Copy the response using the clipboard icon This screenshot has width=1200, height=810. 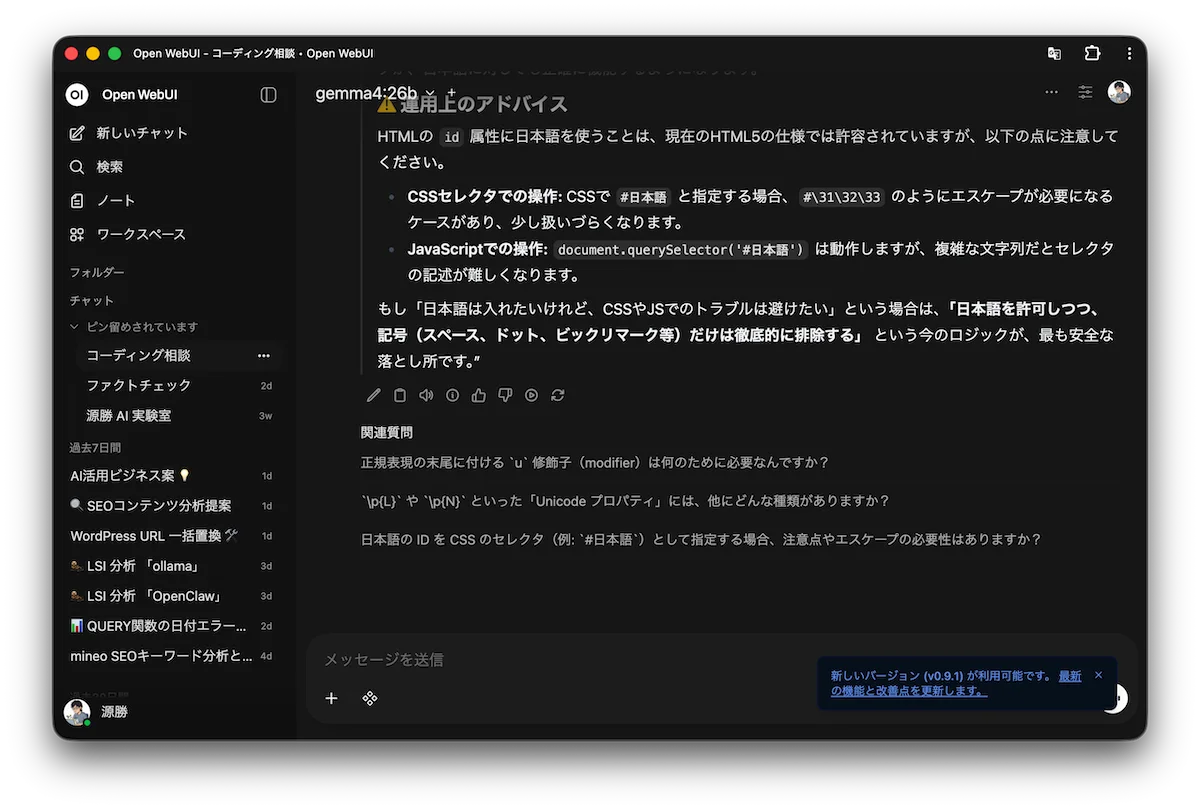pos(399,395)
